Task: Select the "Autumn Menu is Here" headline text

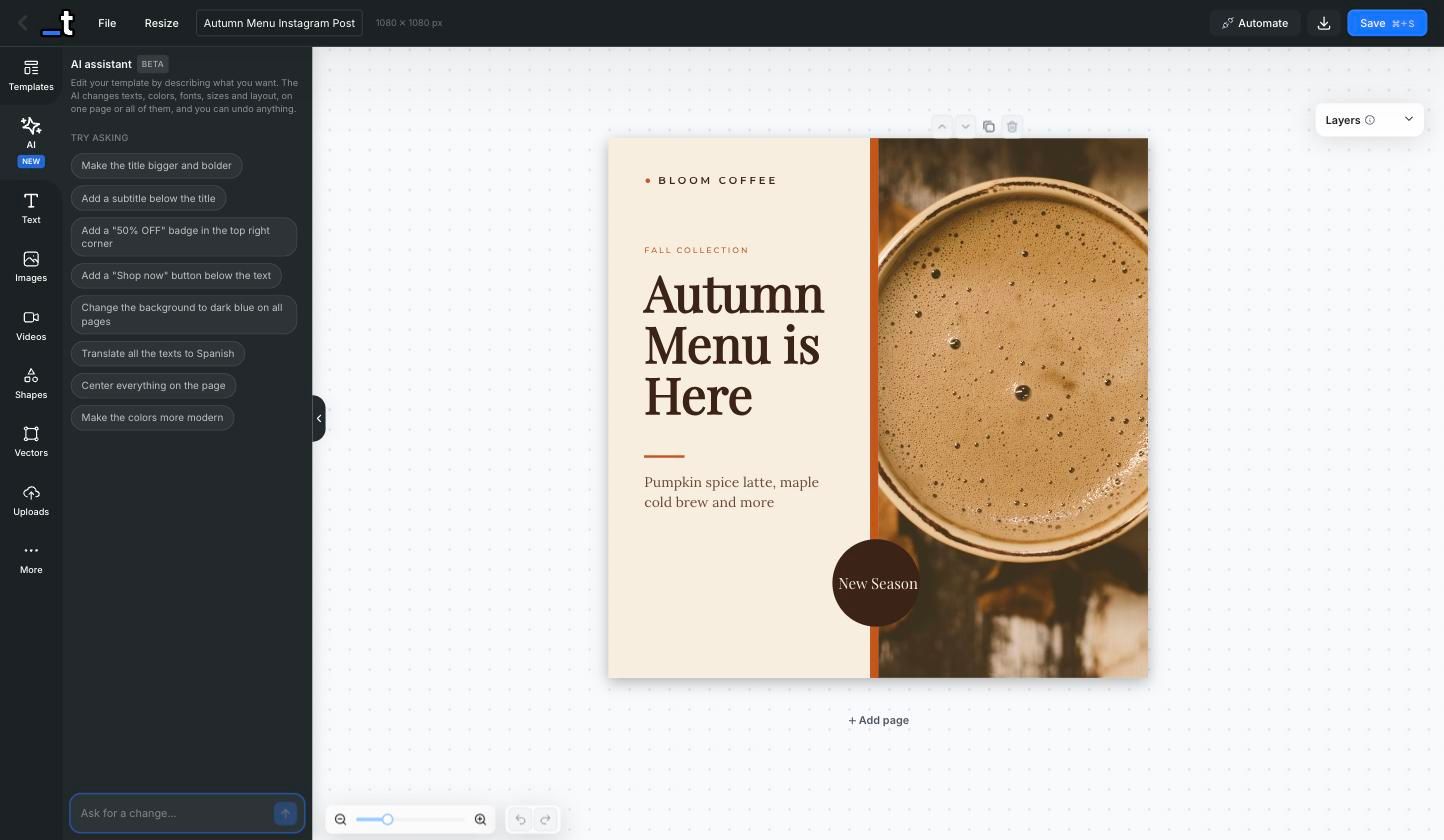Action: pos(734,345)
